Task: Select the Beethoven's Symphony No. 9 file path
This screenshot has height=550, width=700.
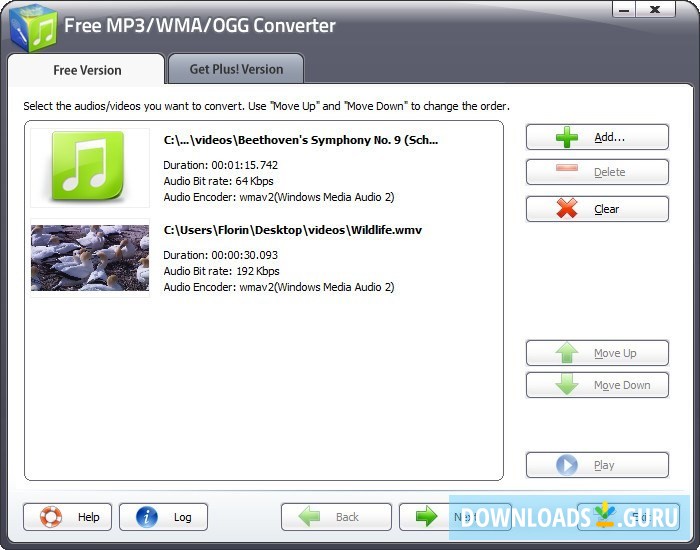Action: 301,140
